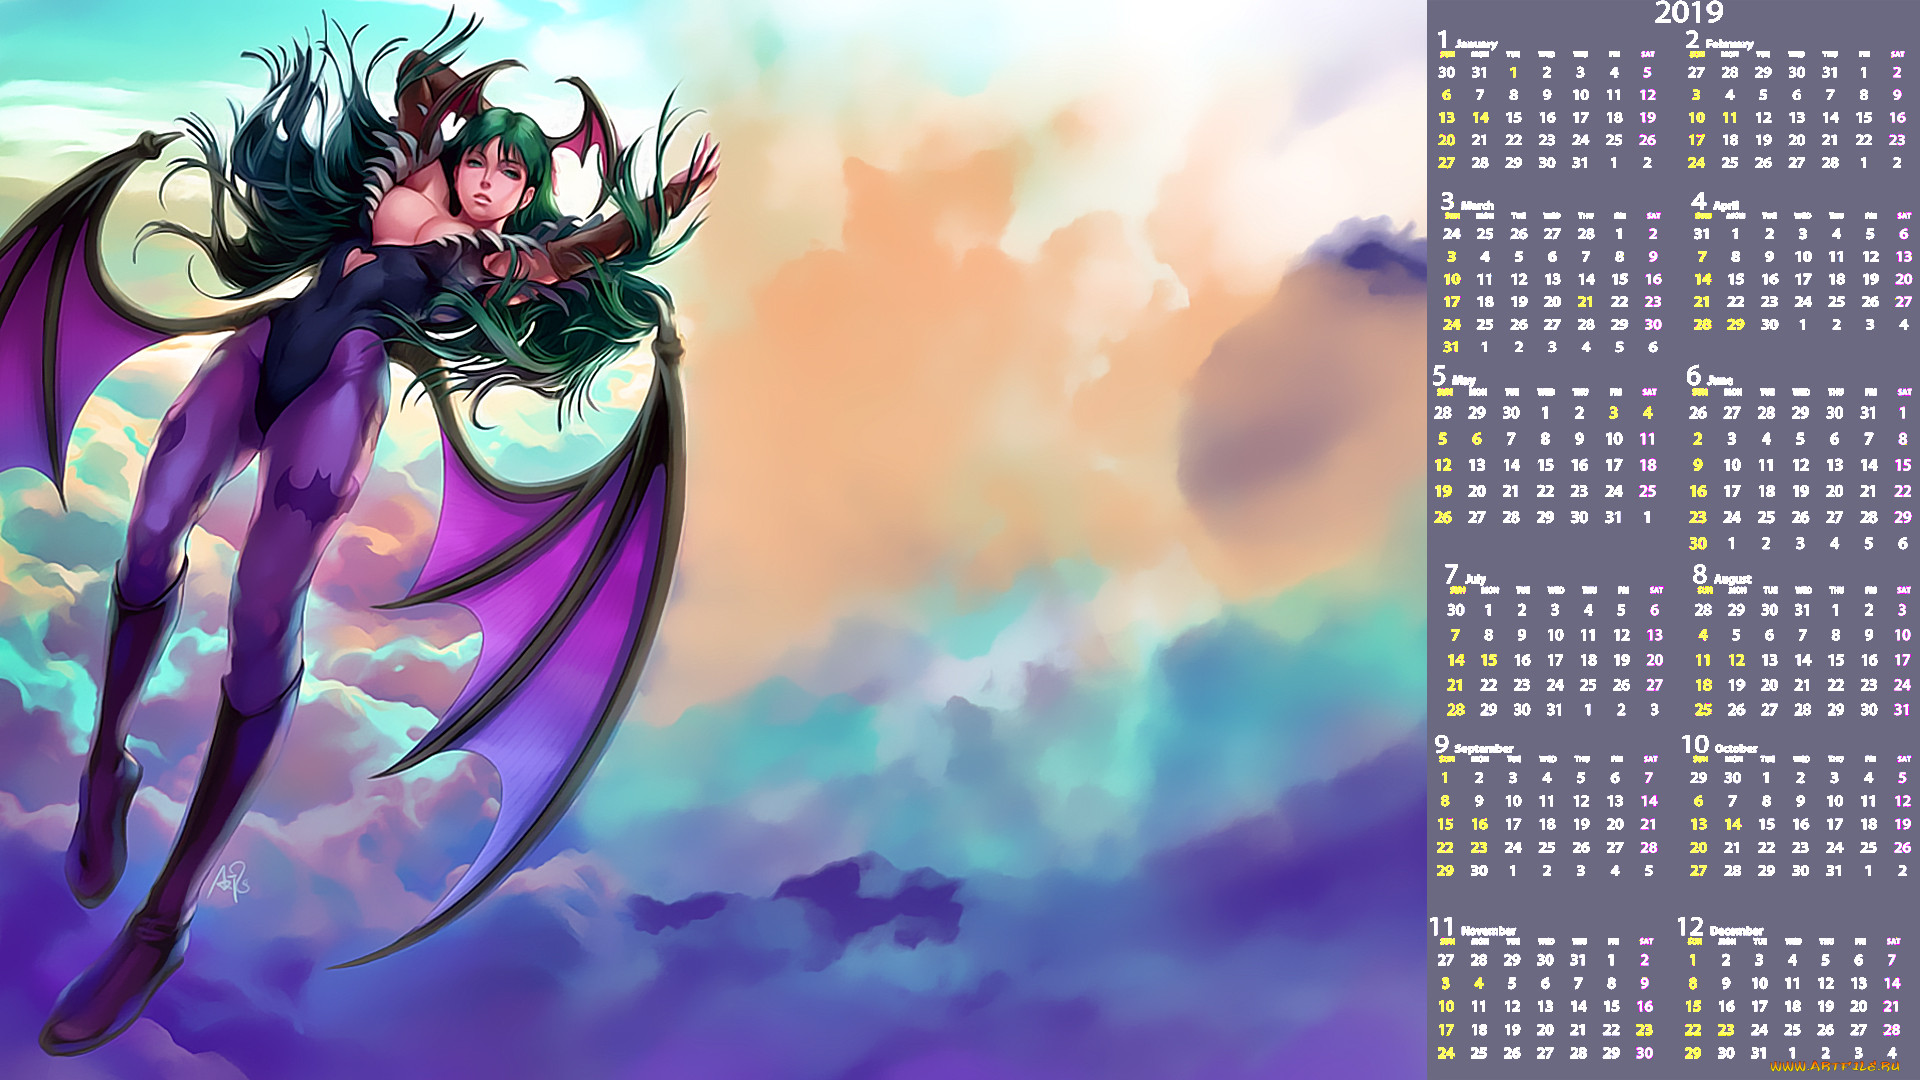Screen dimensions: 1920x1080
Task: Click highlighted date 12 in August
Action: (1737, 660)
